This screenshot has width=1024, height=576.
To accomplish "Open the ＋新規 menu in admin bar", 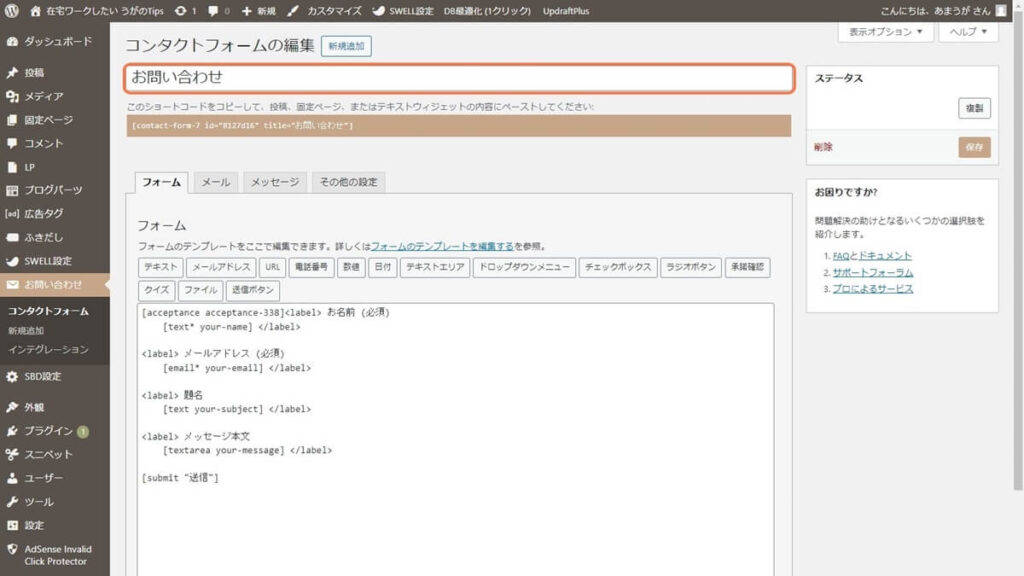I will 258,10.
